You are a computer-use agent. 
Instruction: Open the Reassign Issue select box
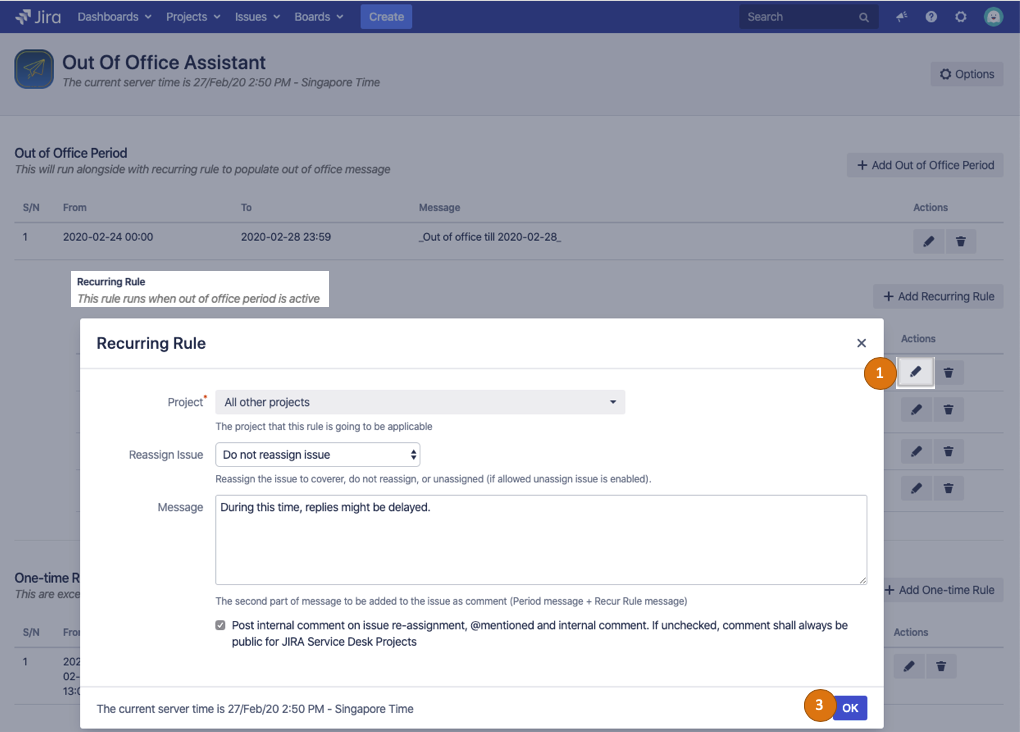pos(317,455)
